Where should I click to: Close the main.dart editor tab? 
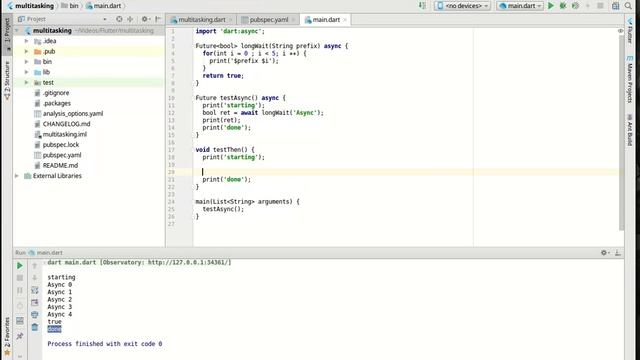click(345, 20)
